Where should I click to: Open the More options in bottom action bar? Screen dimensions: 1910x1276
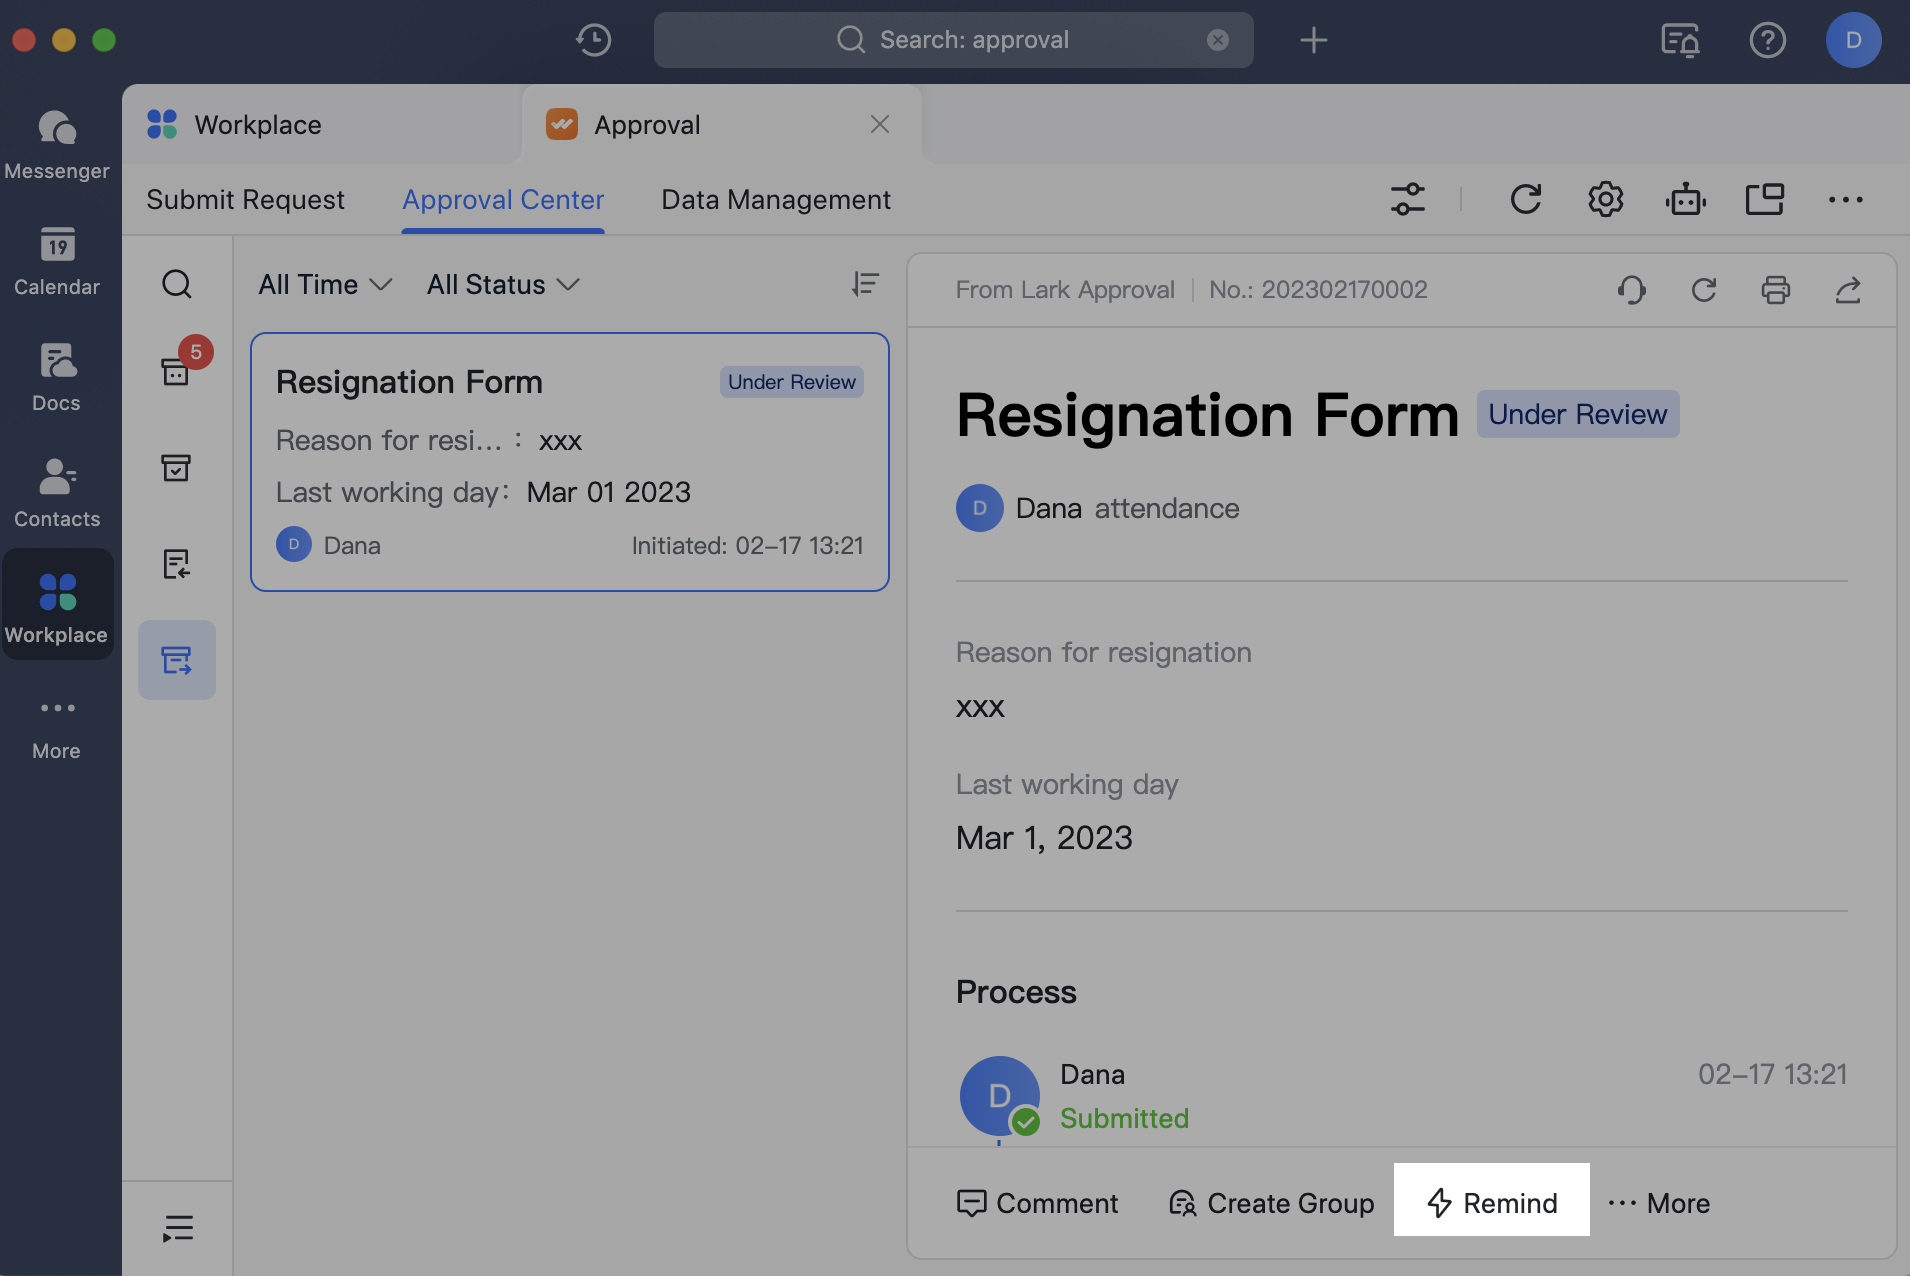(x=1659, y=1203)
